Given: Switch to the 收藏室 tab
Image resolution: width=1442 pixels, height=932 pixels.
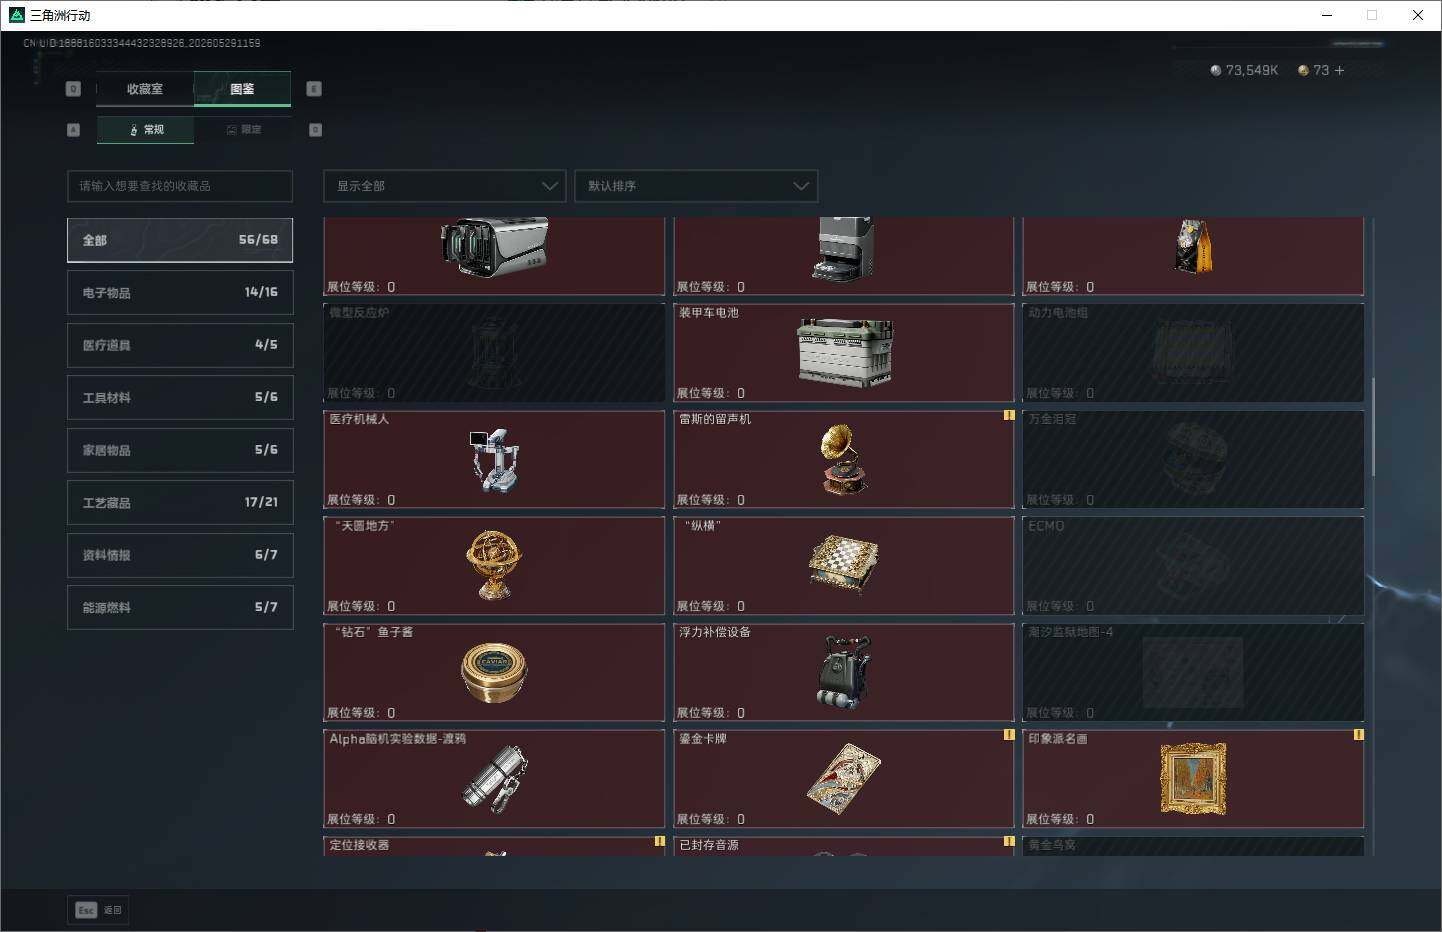Looking at the screenshot, I should pos(145,89).
